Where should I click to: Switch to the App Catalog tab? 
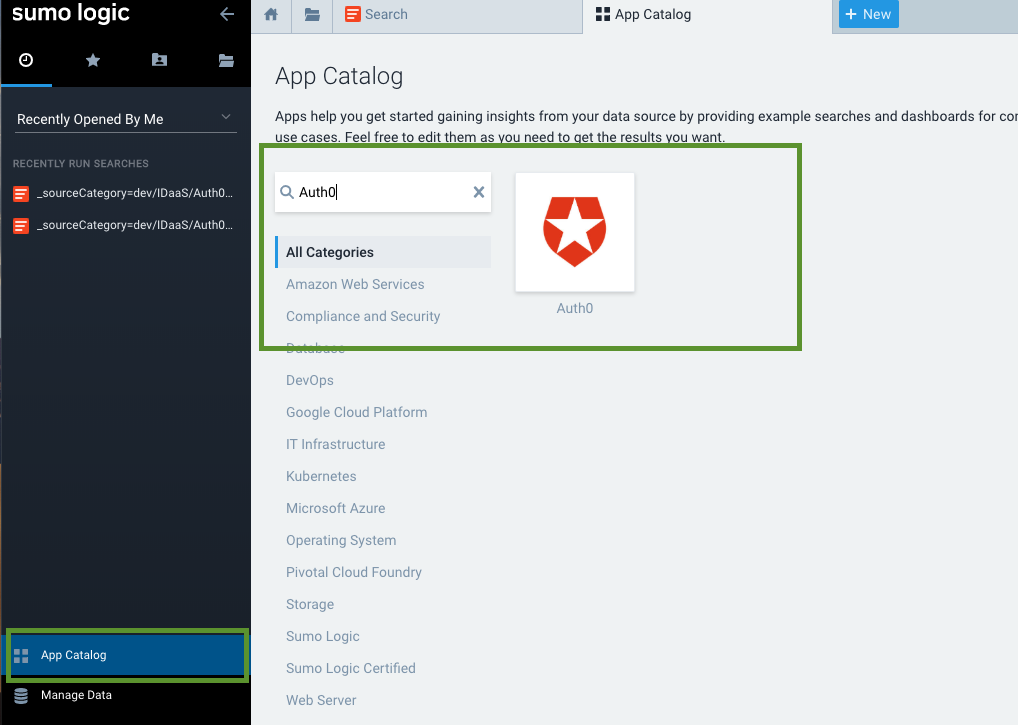[x=643, y=14]
